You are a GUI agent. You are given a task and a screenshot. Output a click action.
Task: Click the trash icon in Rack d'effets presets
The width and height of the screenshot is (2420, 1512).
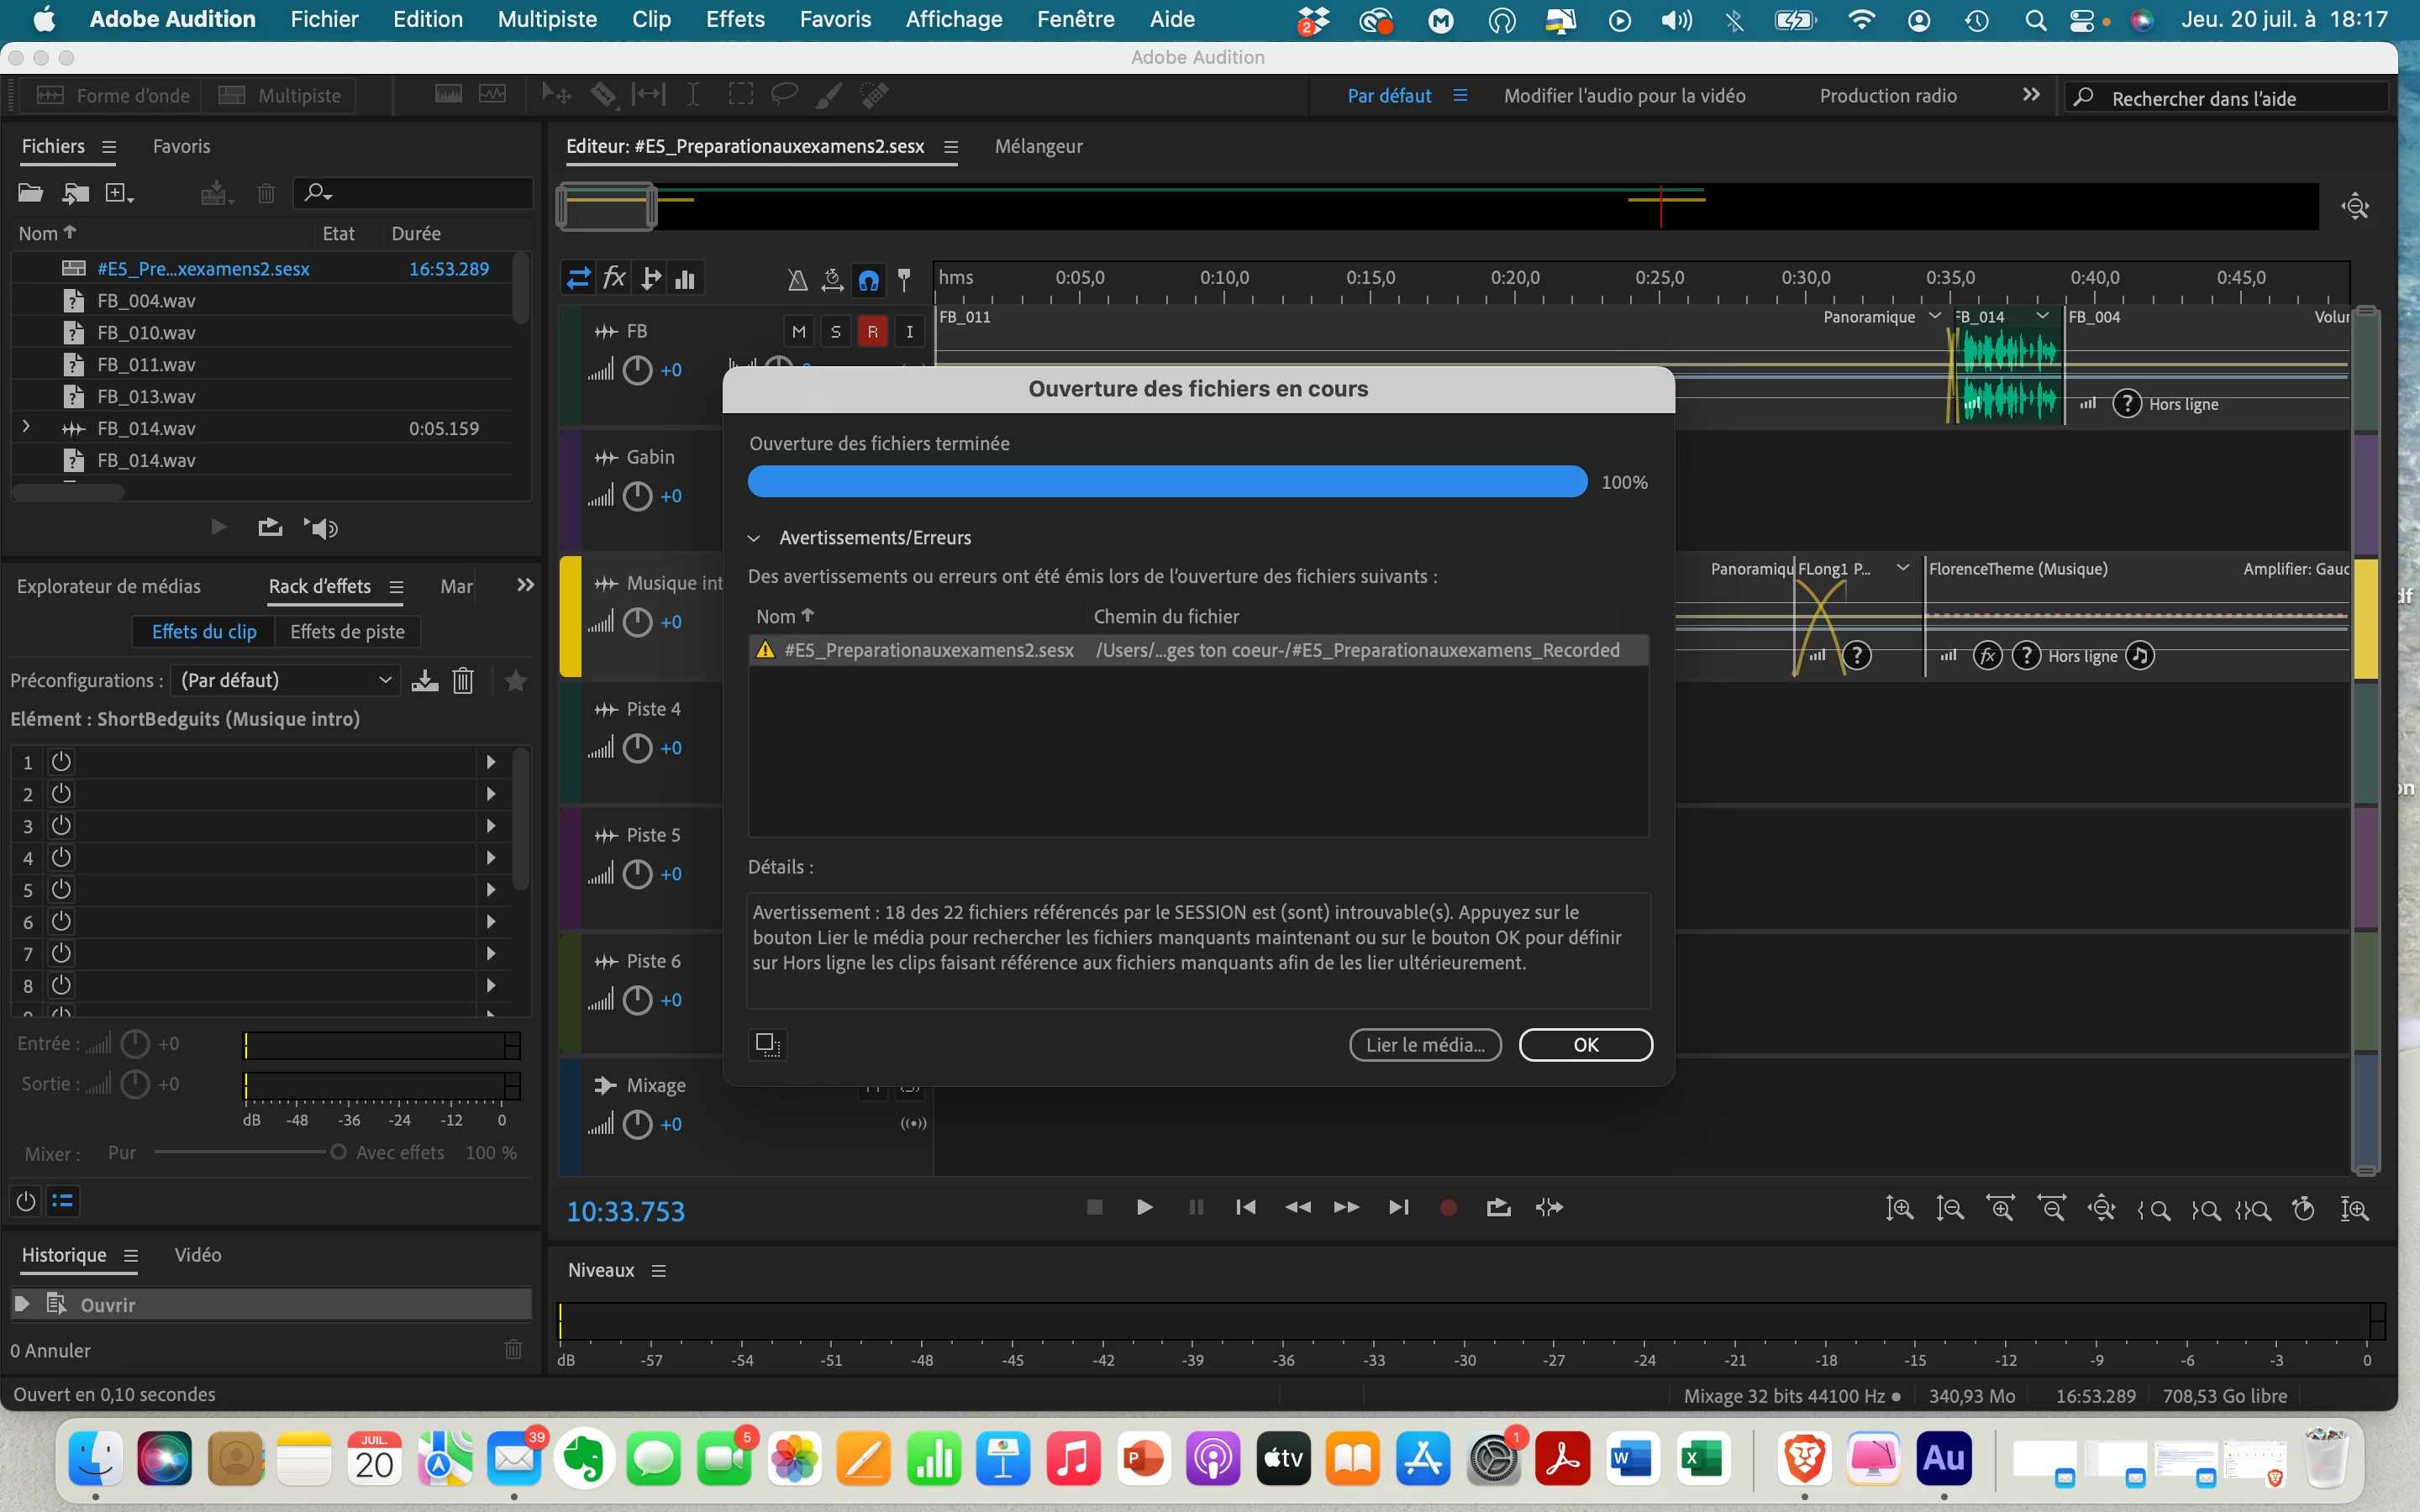pos(463,681)
